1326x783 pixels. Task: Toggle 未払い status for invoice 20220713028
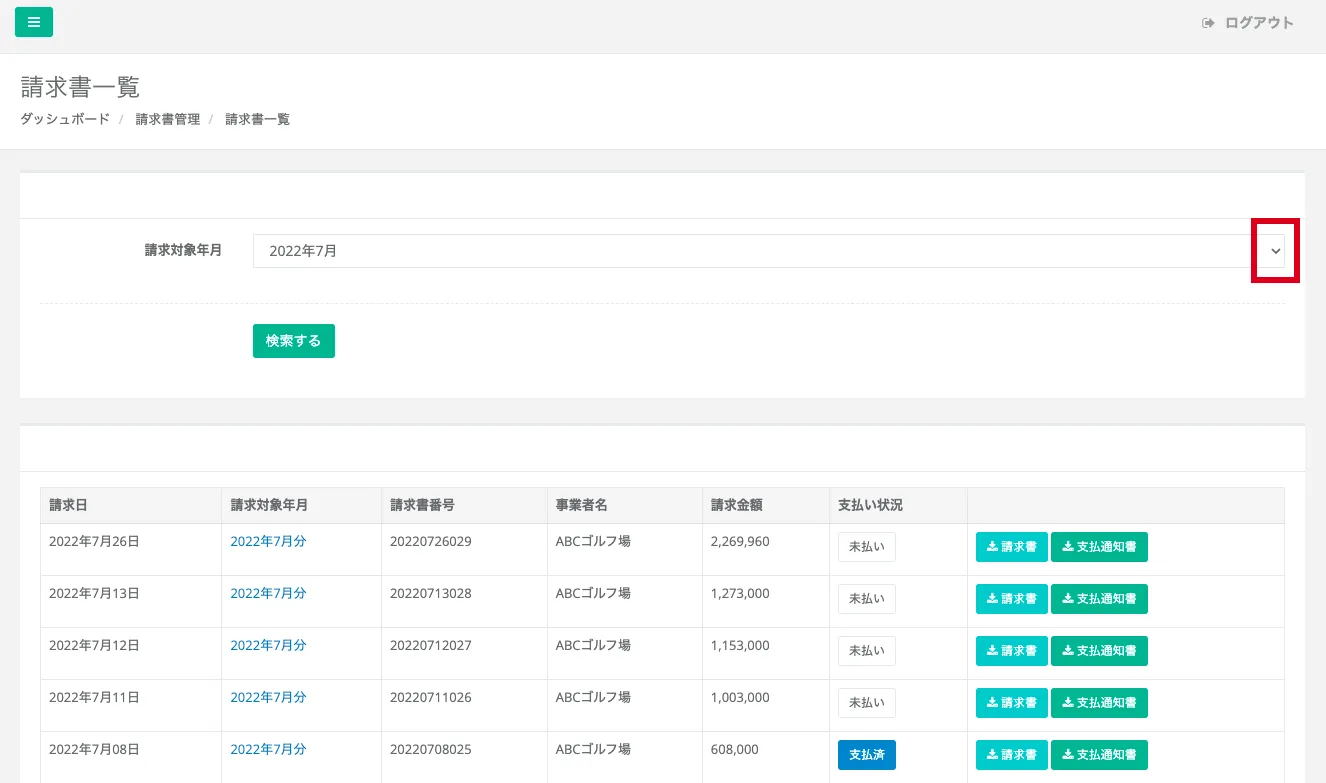pyautogui.click(x=866, y=599)
